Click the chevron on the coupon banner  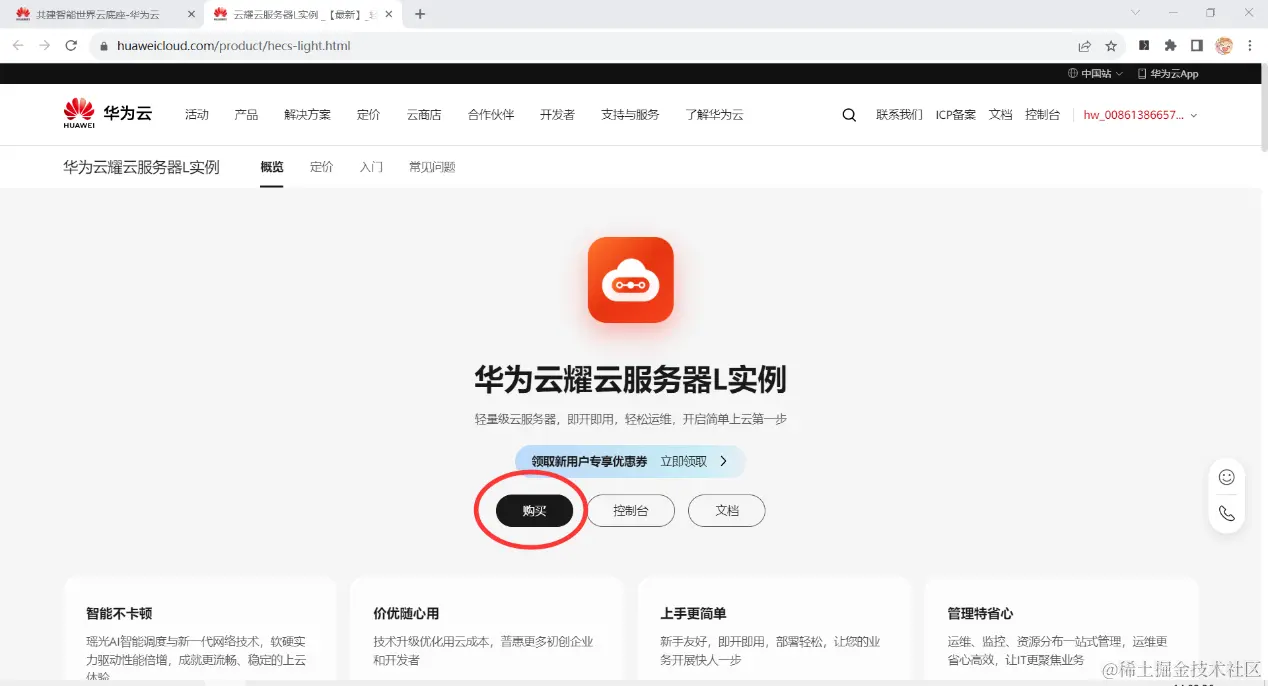[724, 461]
